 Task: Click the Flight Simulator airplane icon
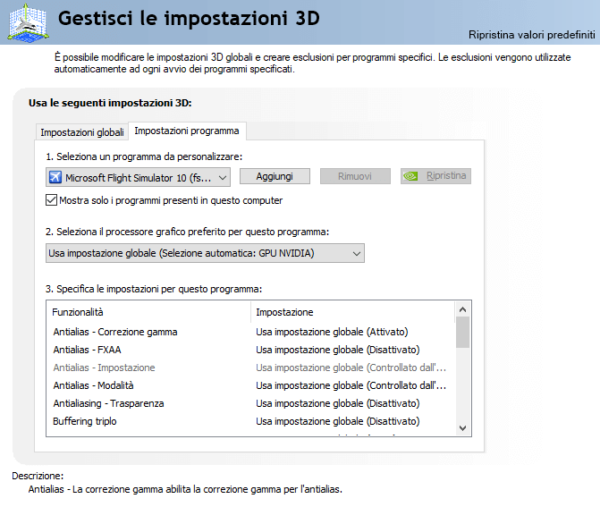click(55, 177)
